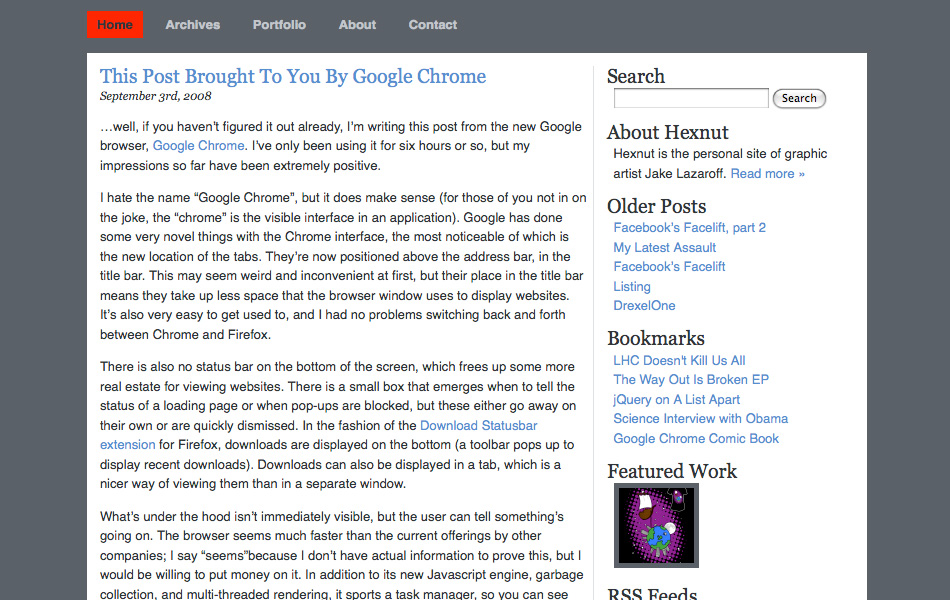The width and height of the screenshot is (950, 600).
Task: Click the date September 3rd, 2008
Action: click(156, 96)
